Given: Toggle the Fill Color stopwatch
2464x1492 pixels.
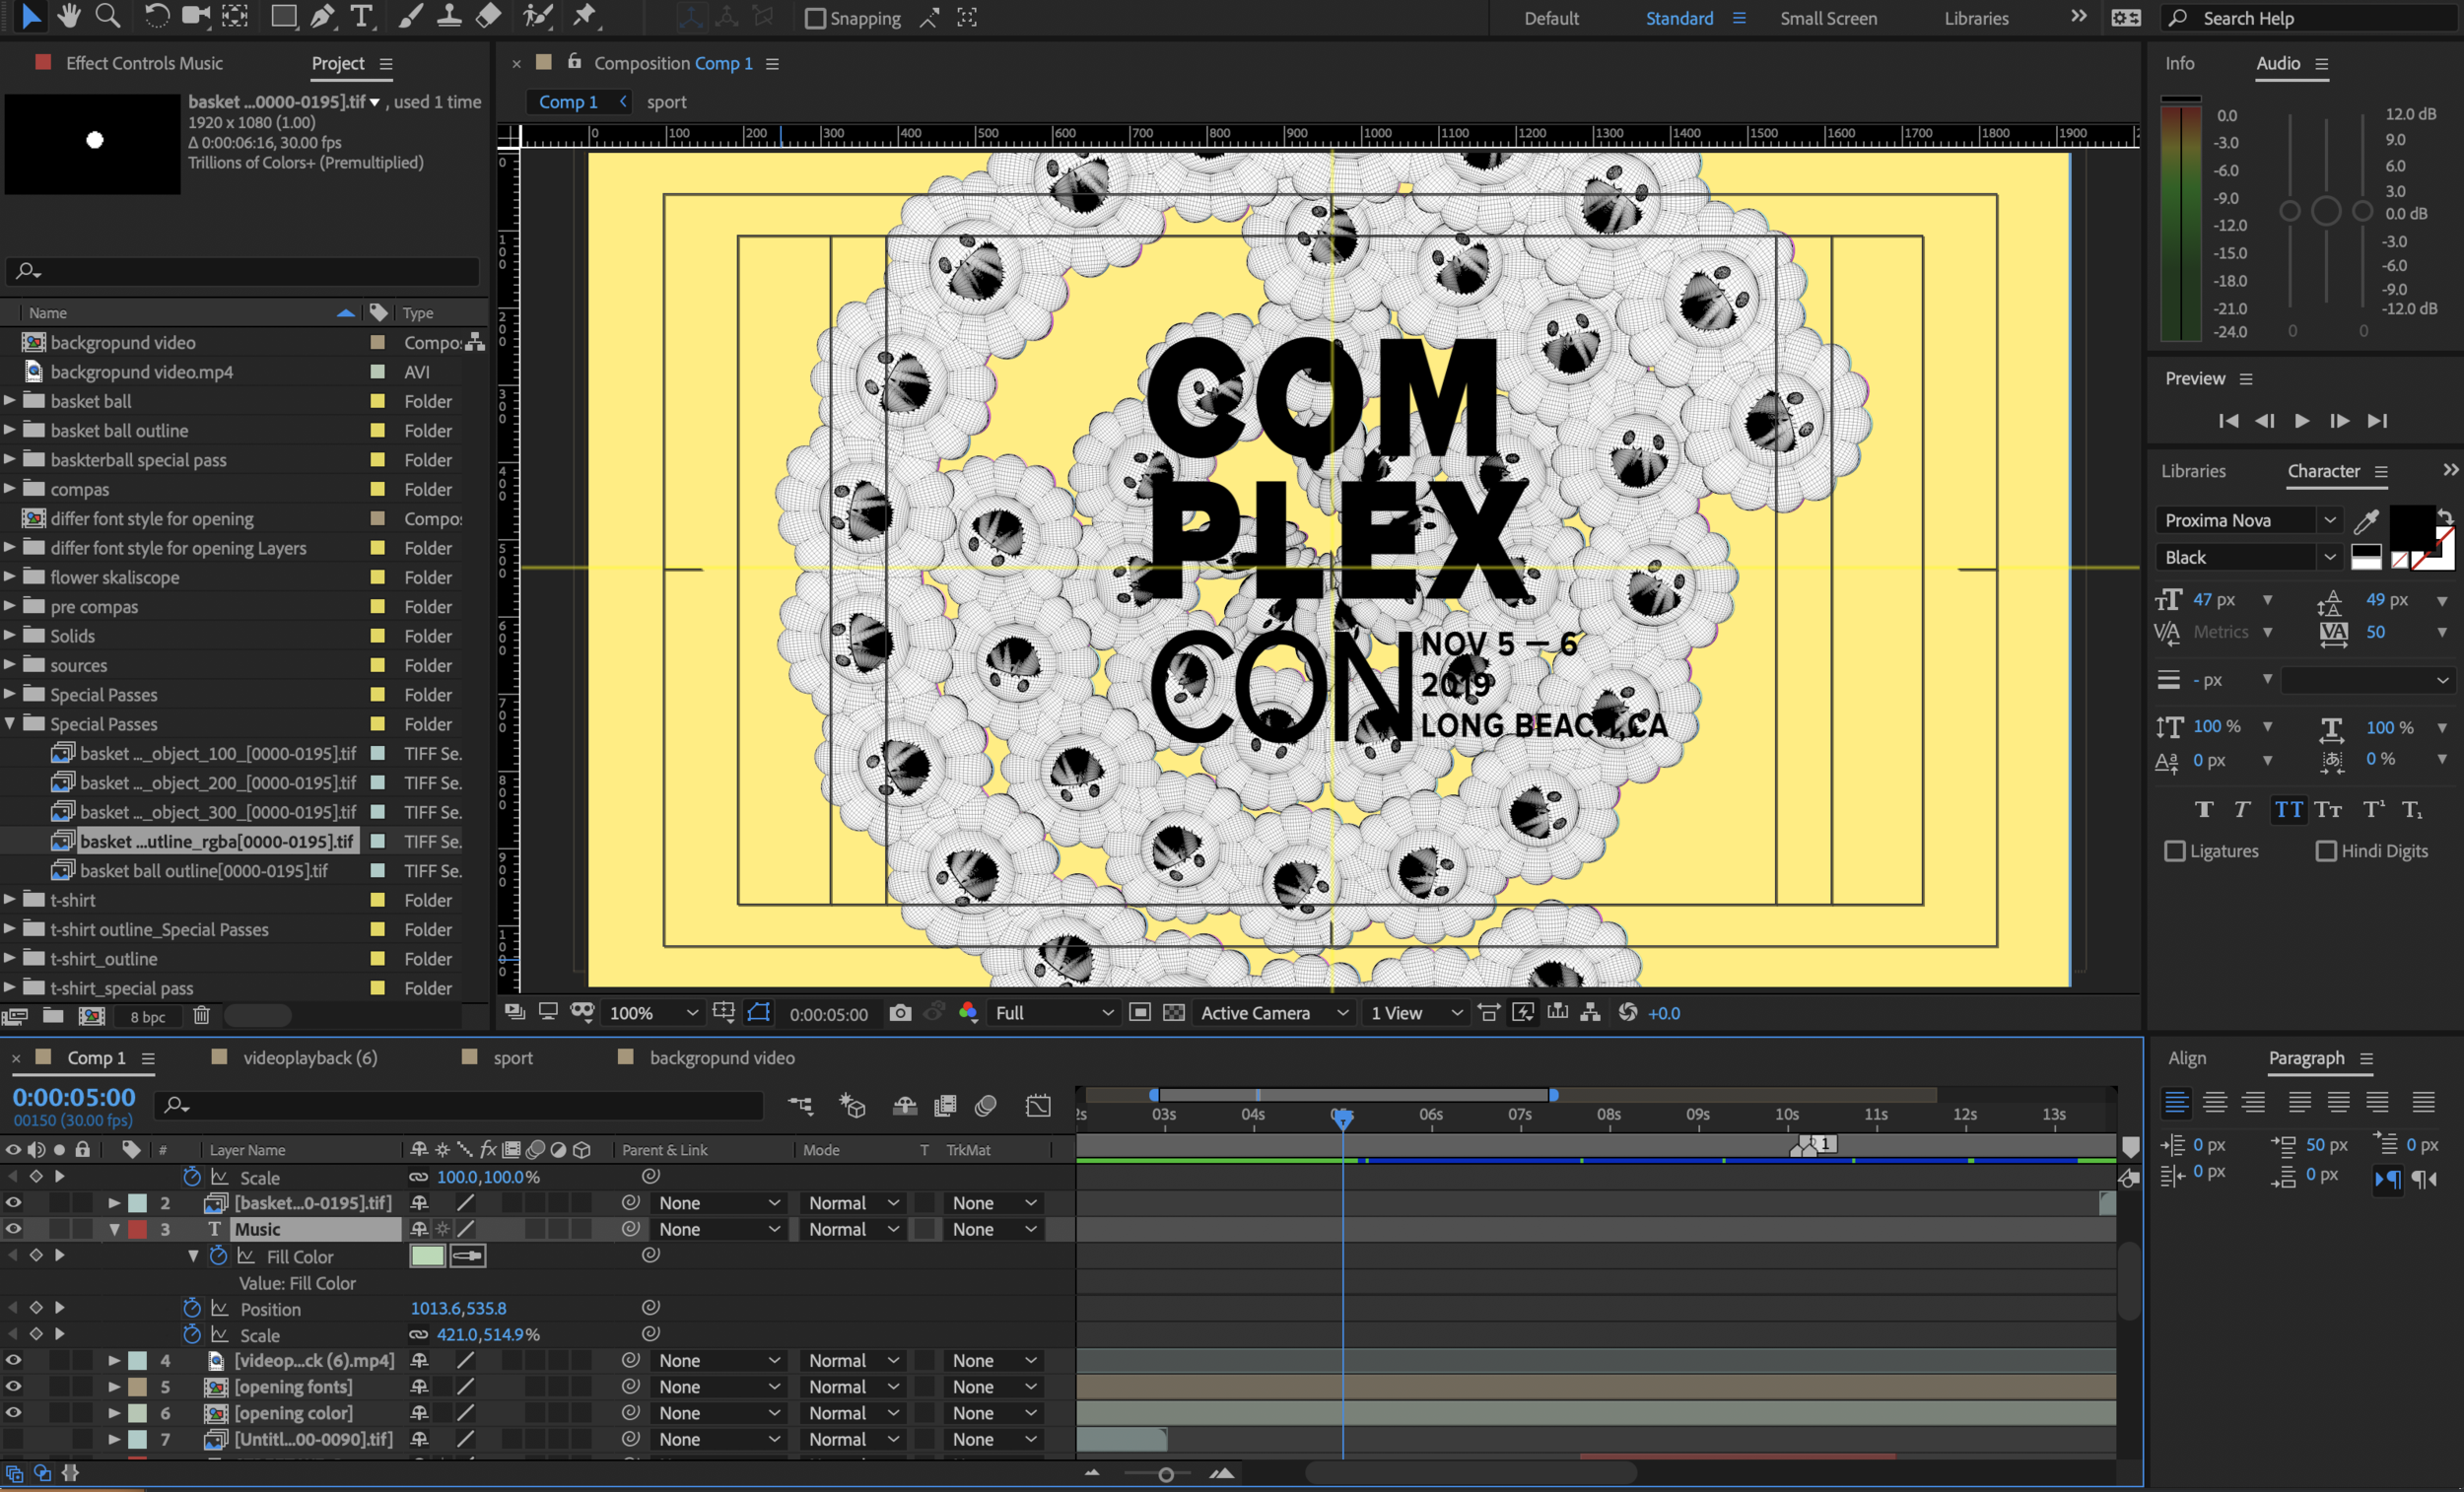Looking at the screenshot, I should [218, 1256].
